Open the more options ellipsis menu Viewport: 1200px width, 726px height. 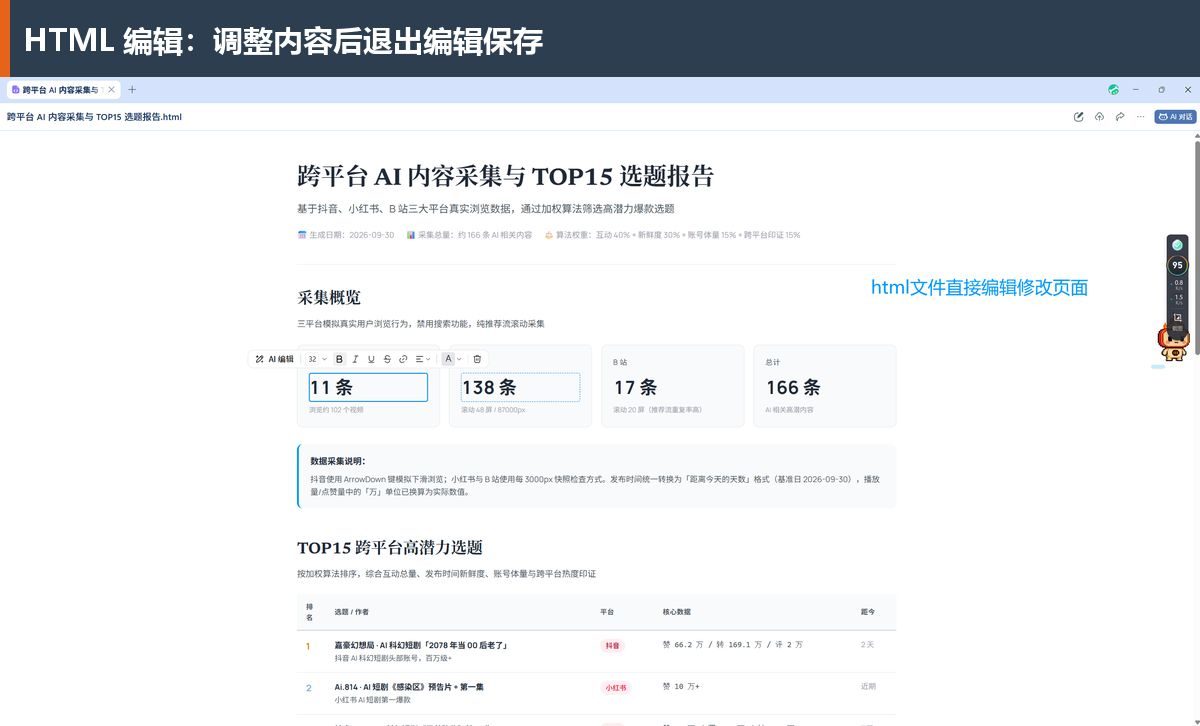(1141, 117)
